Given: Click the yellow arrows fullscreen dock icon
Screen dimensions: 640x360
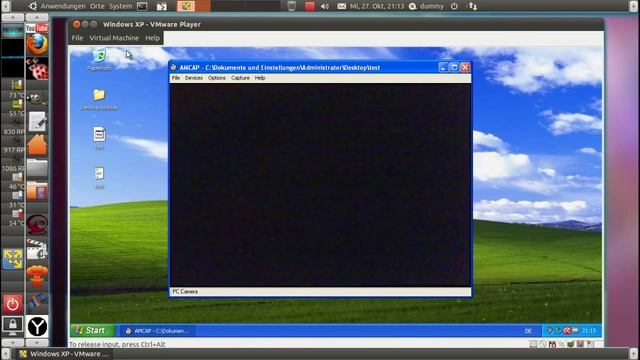Looking at the screenshot, I should 13,259.
